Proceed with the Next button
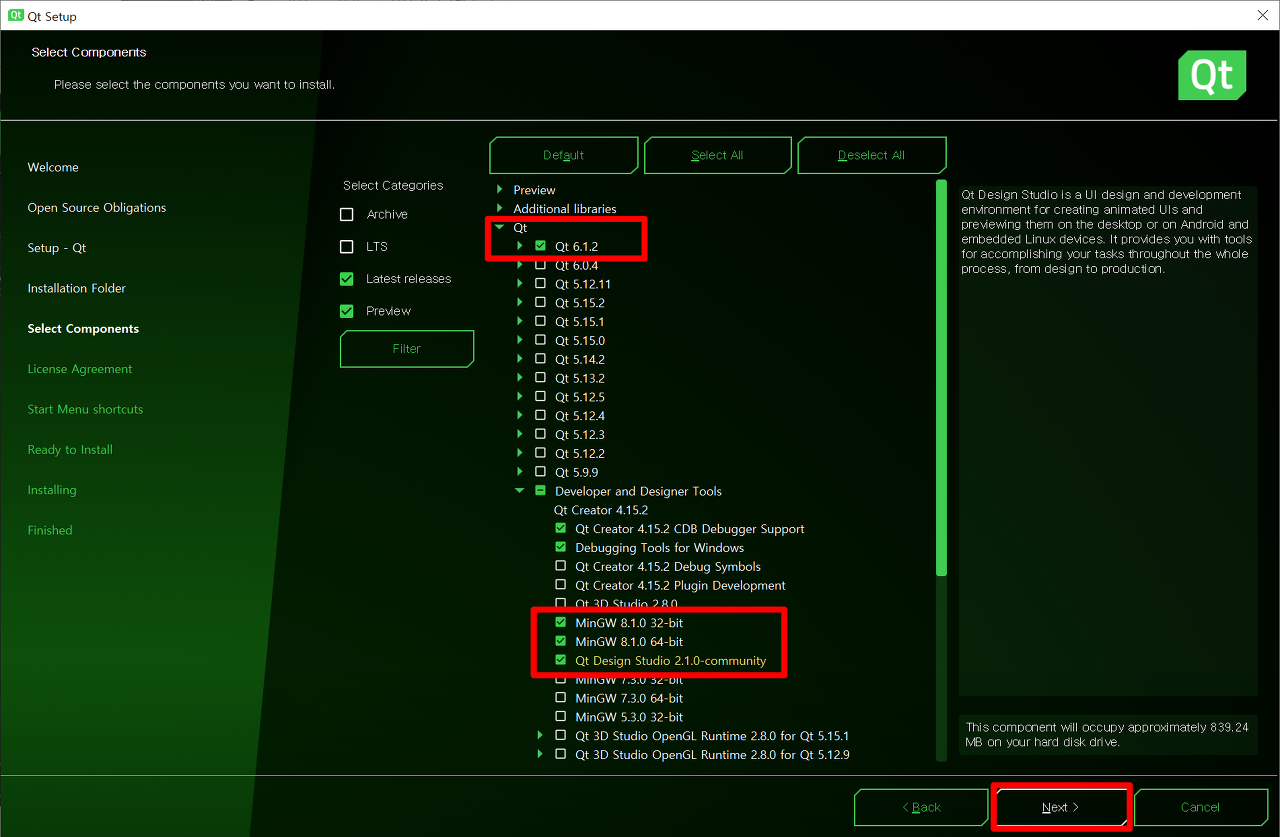This screenshot has height=837, width=1280. (x=1061, y=807)
